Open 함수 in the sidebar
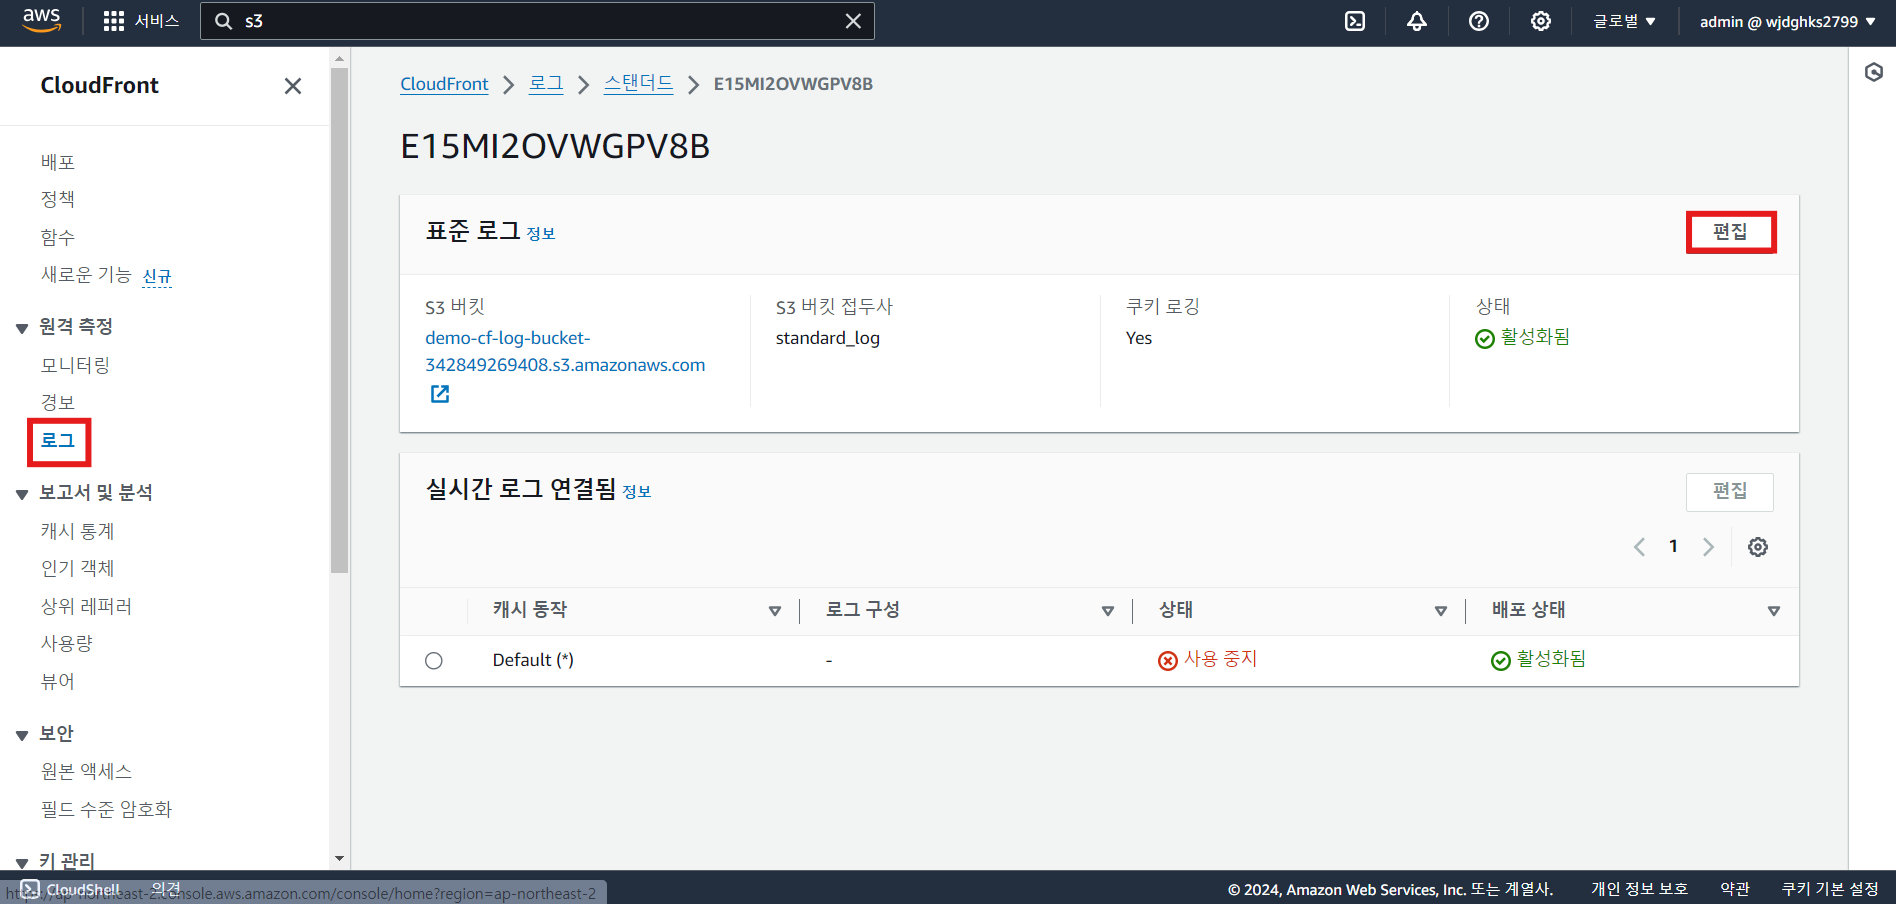 [x=58, y=237]
